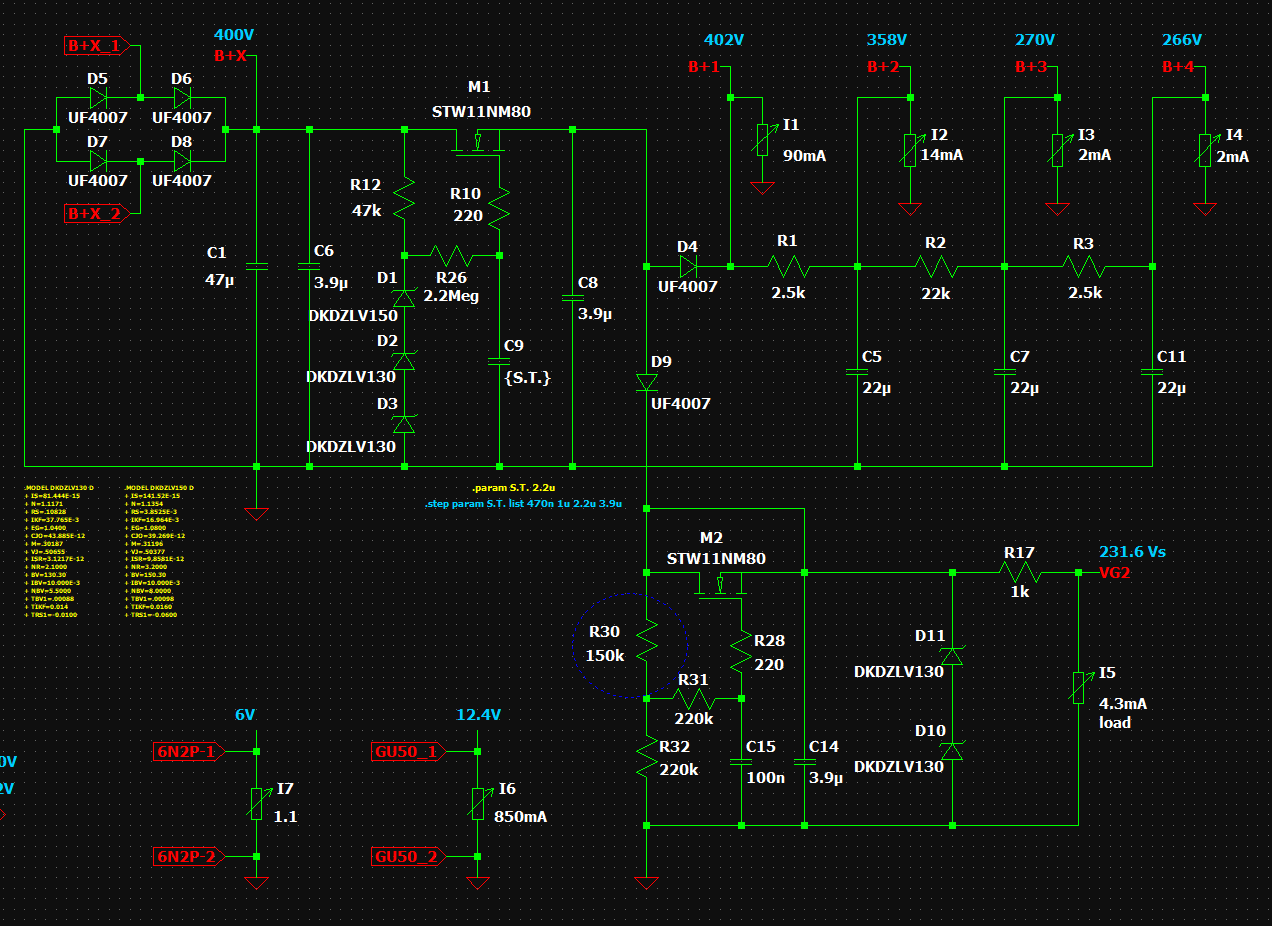
Task: Click the R2 22k resistor symbol
Action: pos(936,267)
